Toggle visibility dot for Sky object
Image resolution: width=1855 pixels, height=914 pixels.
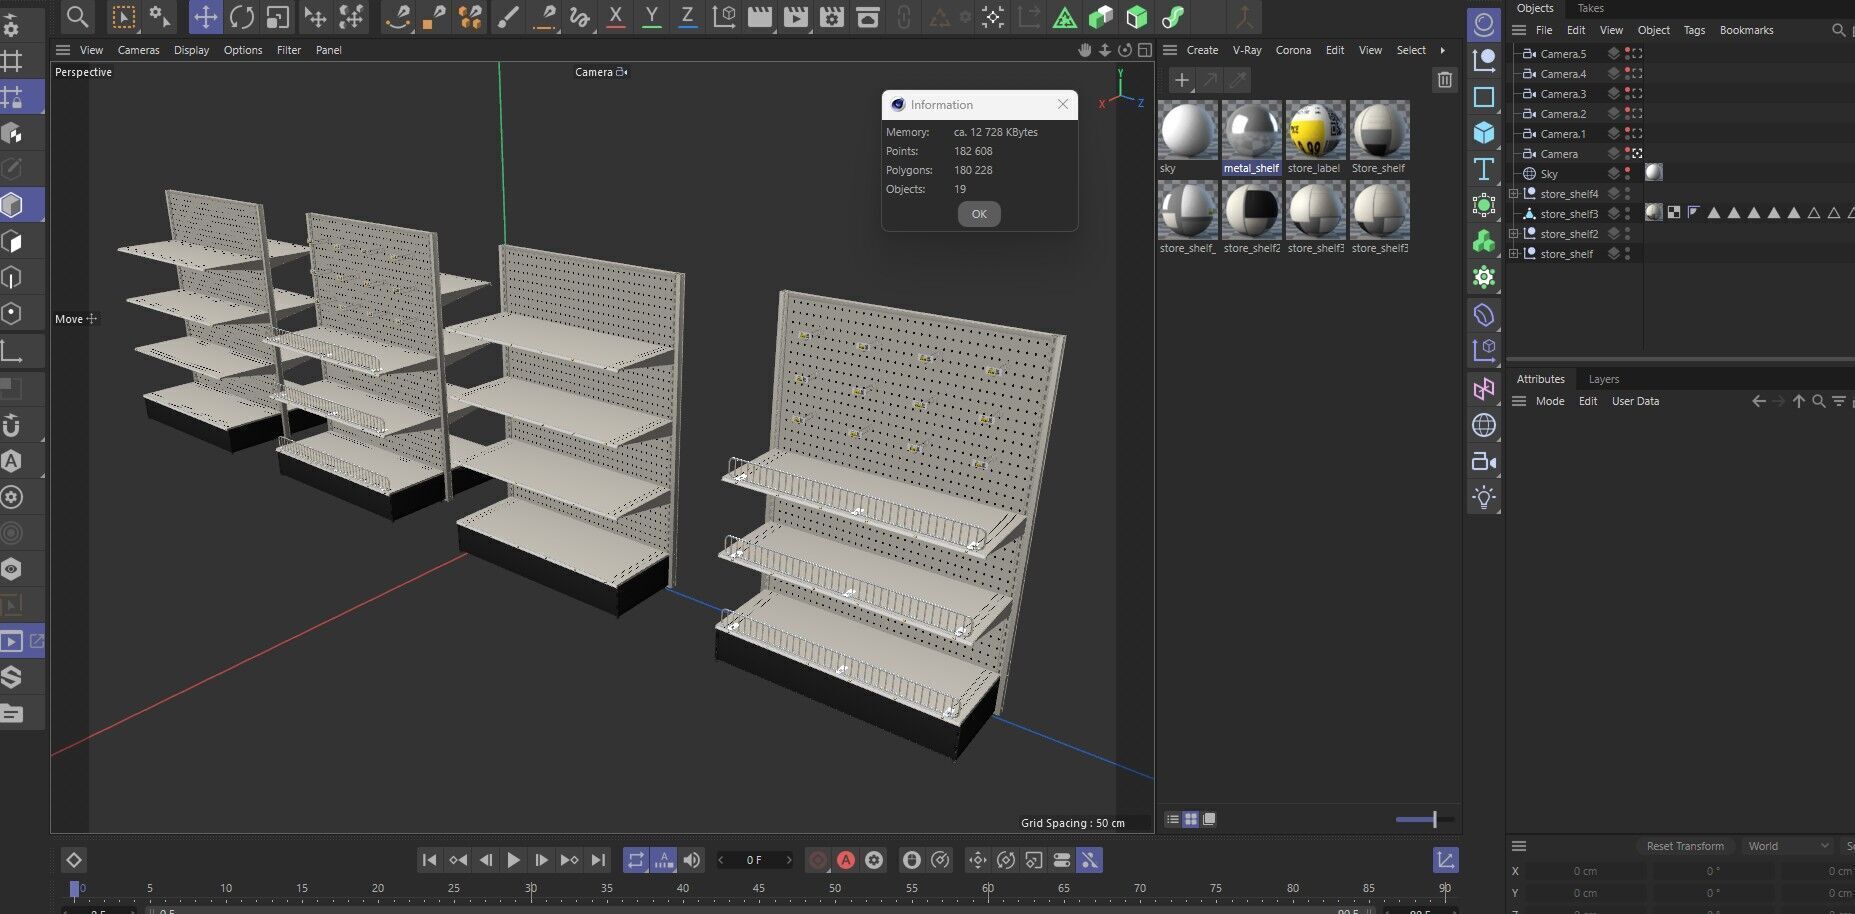(1627, 170)
